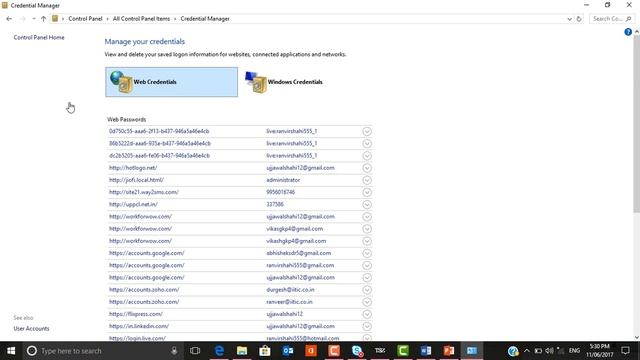Open the Office app taskbar icon
Viewport: 640px width, 360px height.
click(x=311, y=351)
